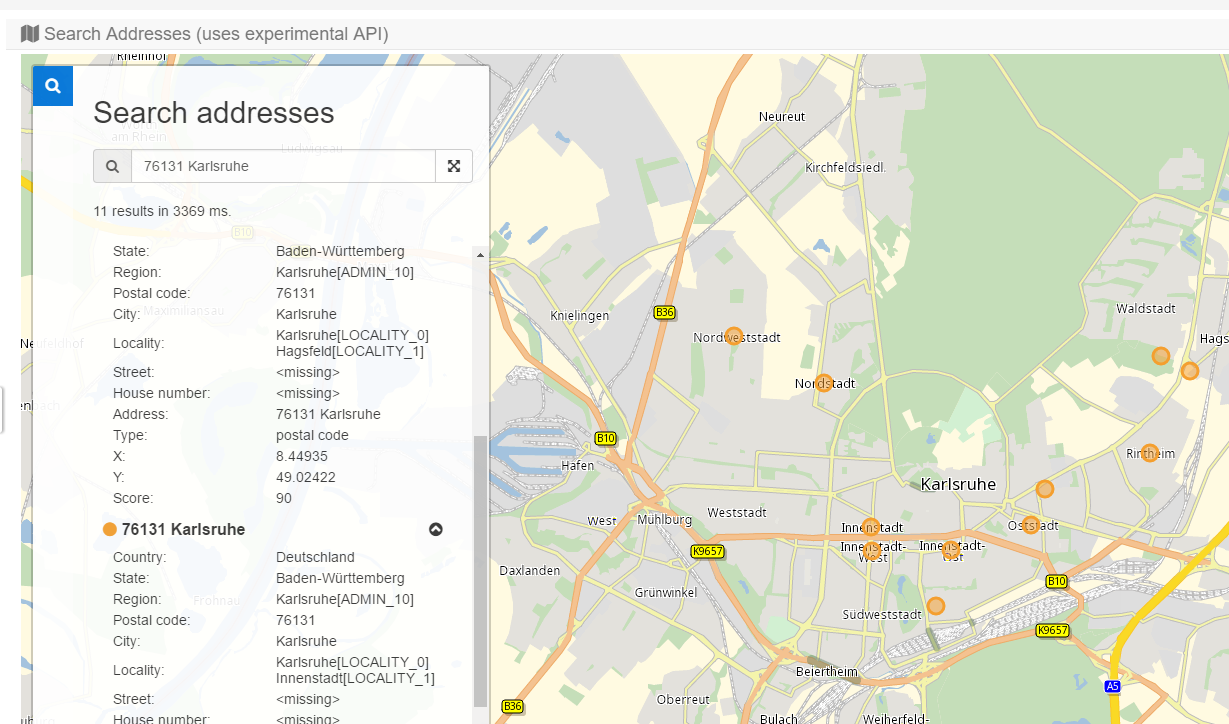The image size is (1229, 724).
Task: Click the magnifier icon beside the address input
Action: [112, 166]
